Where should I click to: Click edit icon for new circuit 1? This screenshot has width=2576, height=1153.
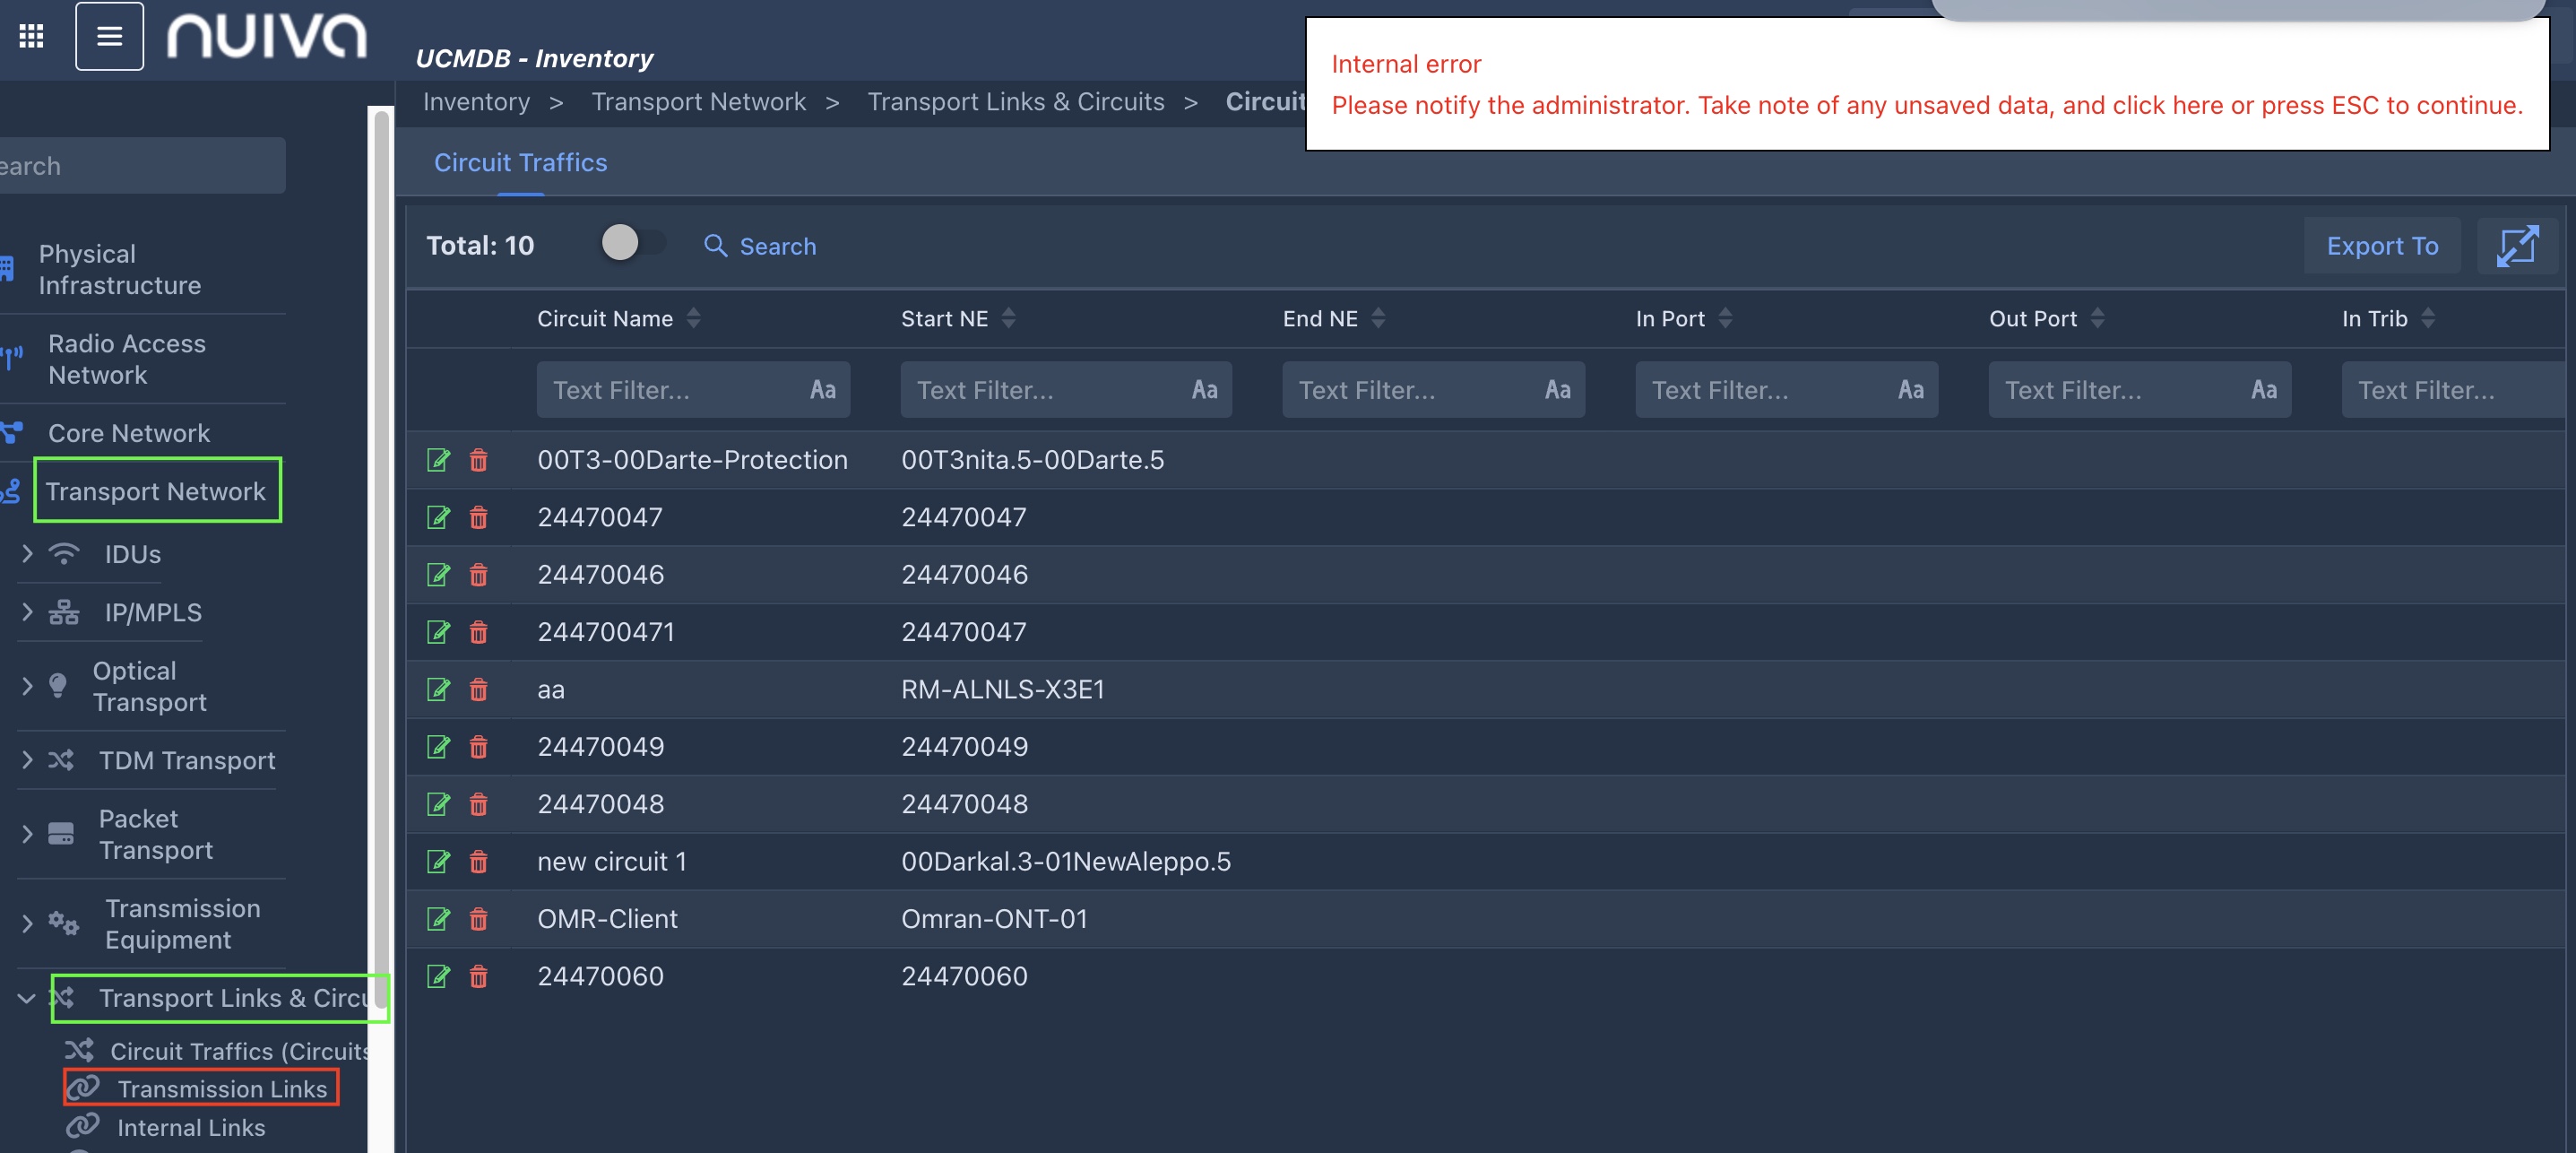pos(438,861)
